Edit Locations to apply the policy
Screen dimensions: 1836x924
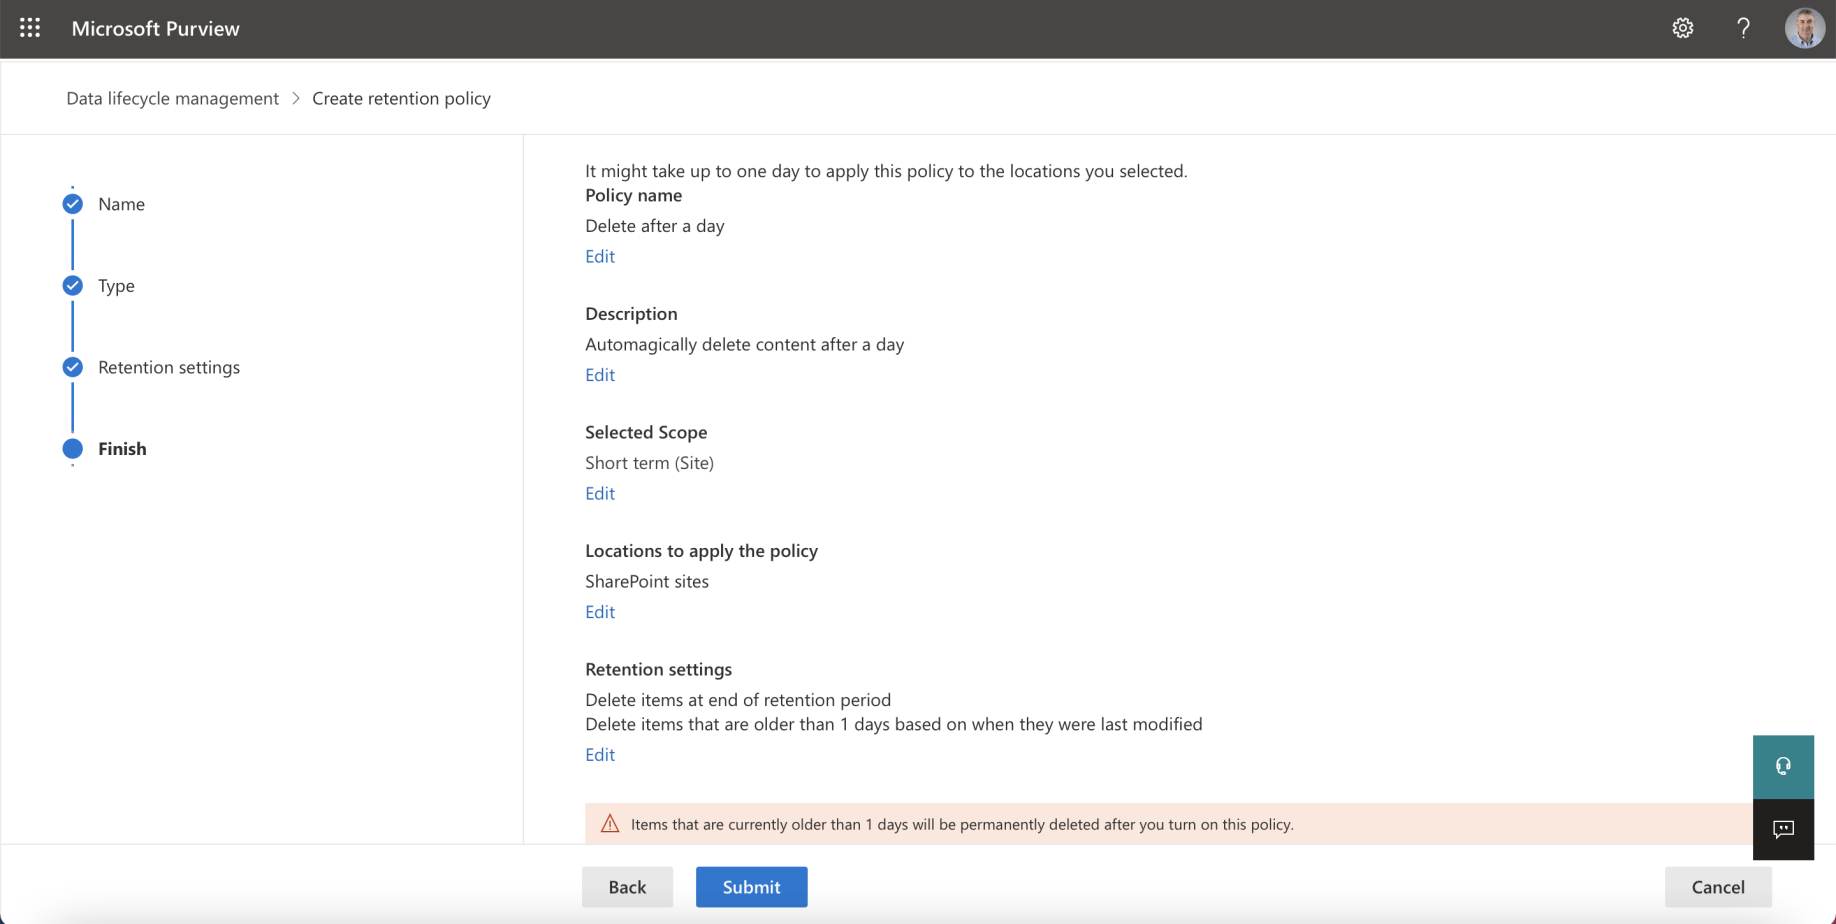600,612
